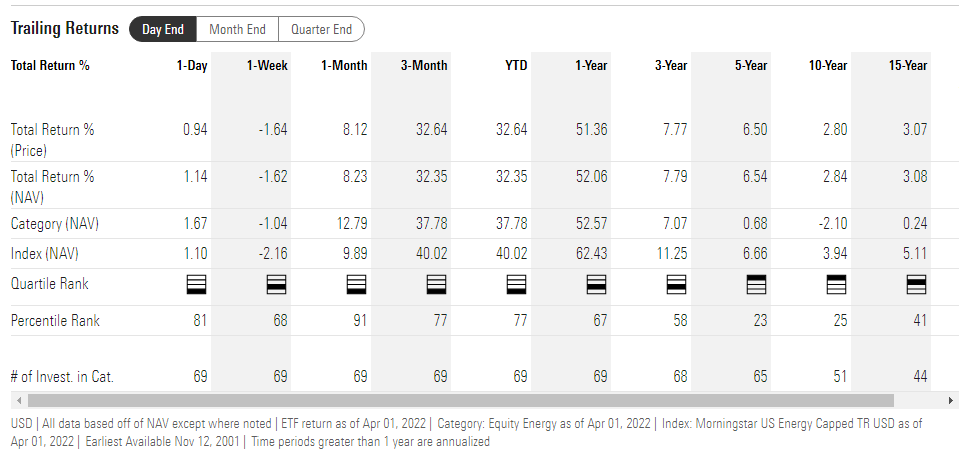
Task: Click the YTD quartile rank icon
Action: click(517, 285)
